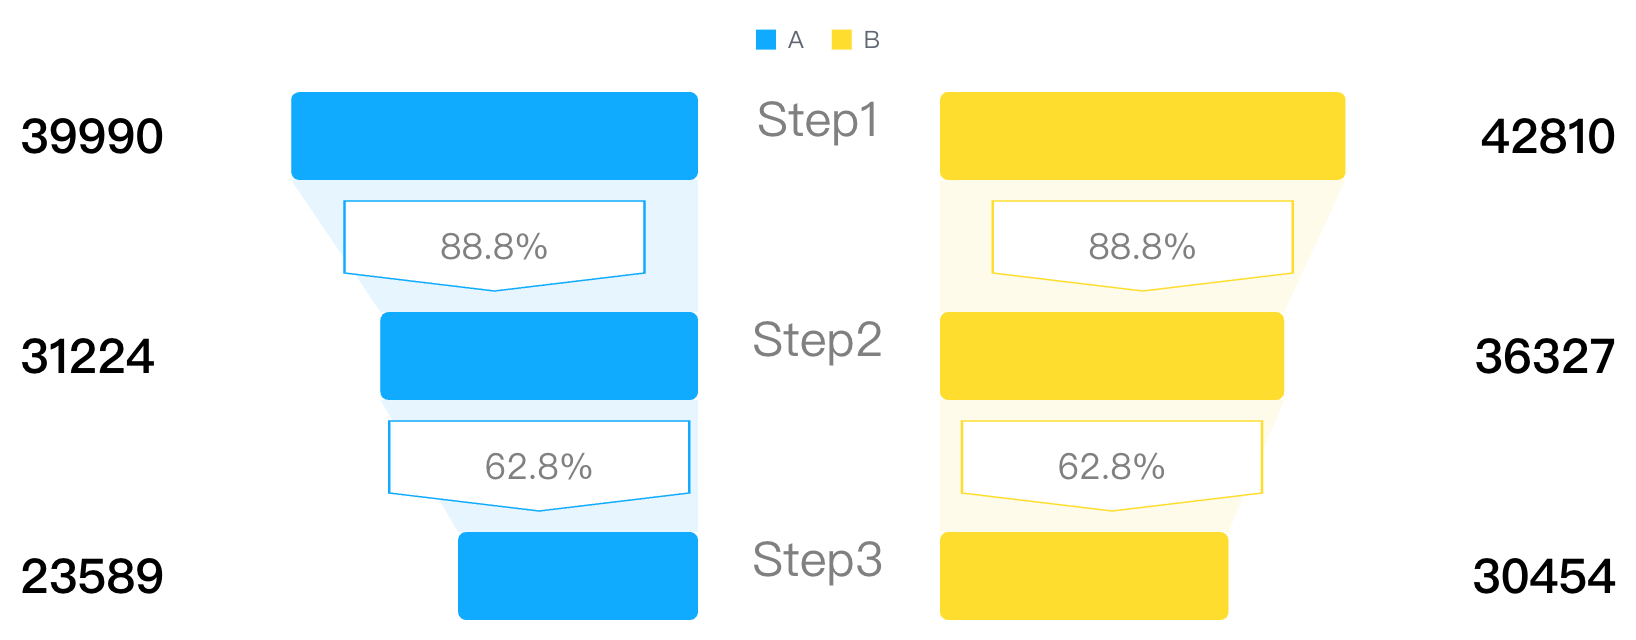The image size is (1636, 640).
Task: Select the blue Step2 bar
Action: (x=539, y=356)
